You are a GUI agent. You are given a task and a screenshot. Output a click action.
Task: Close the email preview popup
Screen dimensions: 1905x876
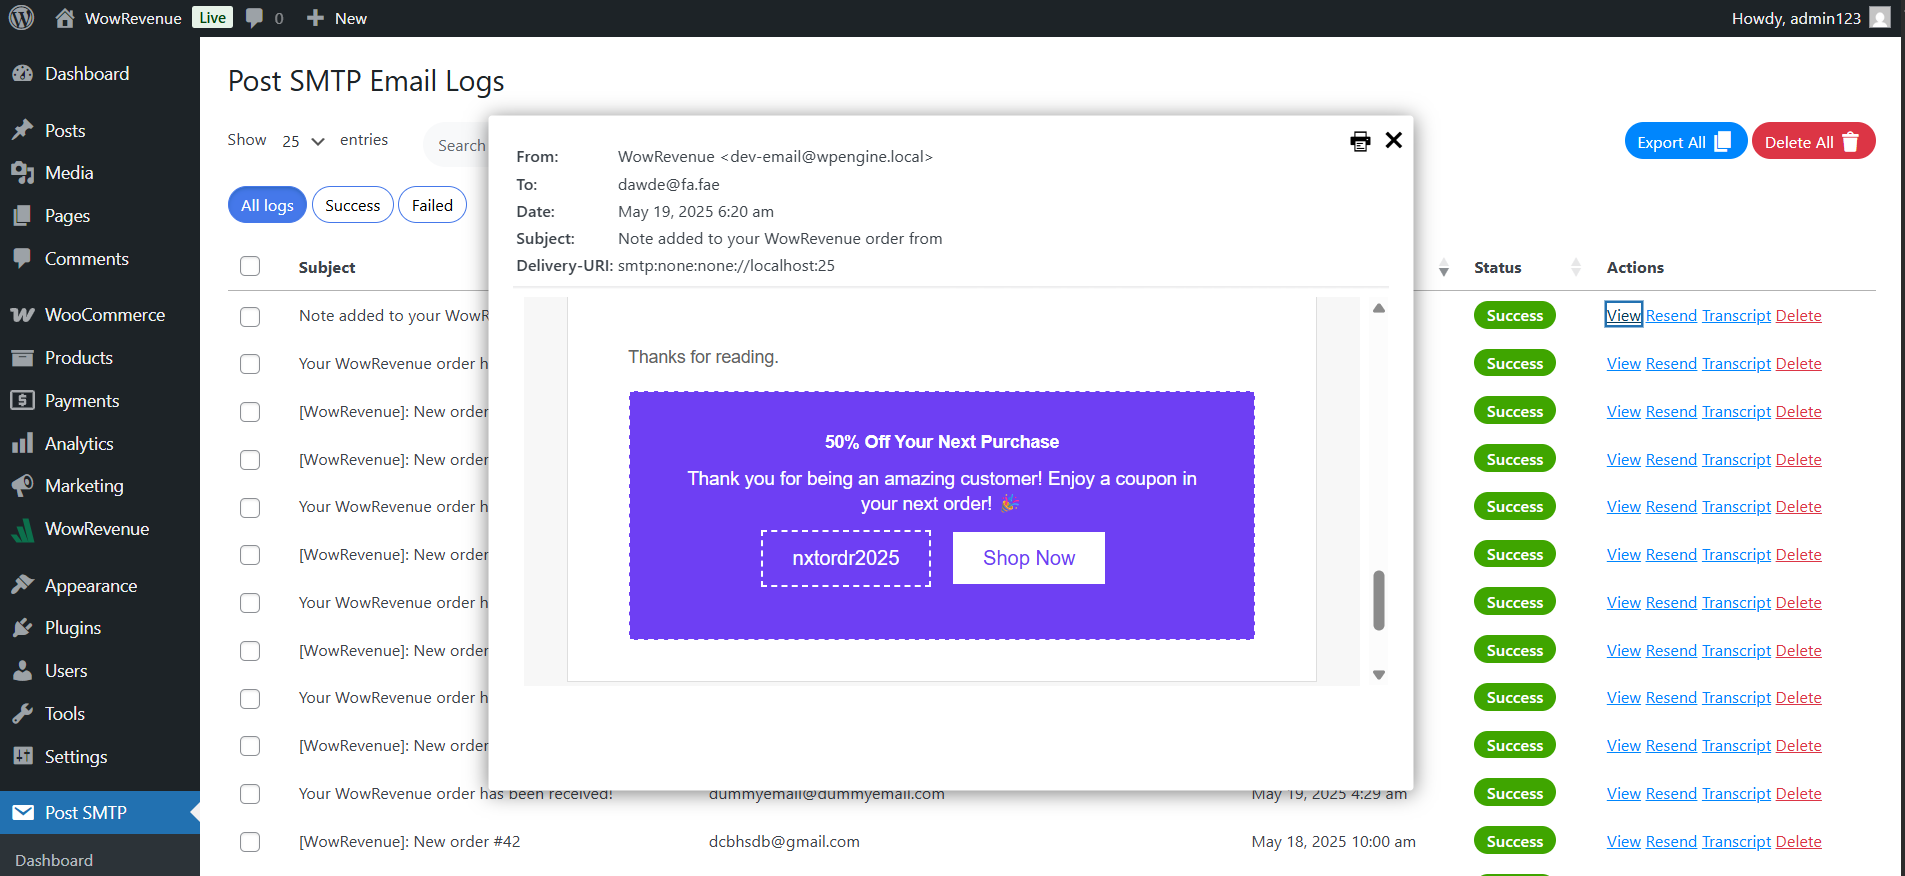(x=1393, y=140)
